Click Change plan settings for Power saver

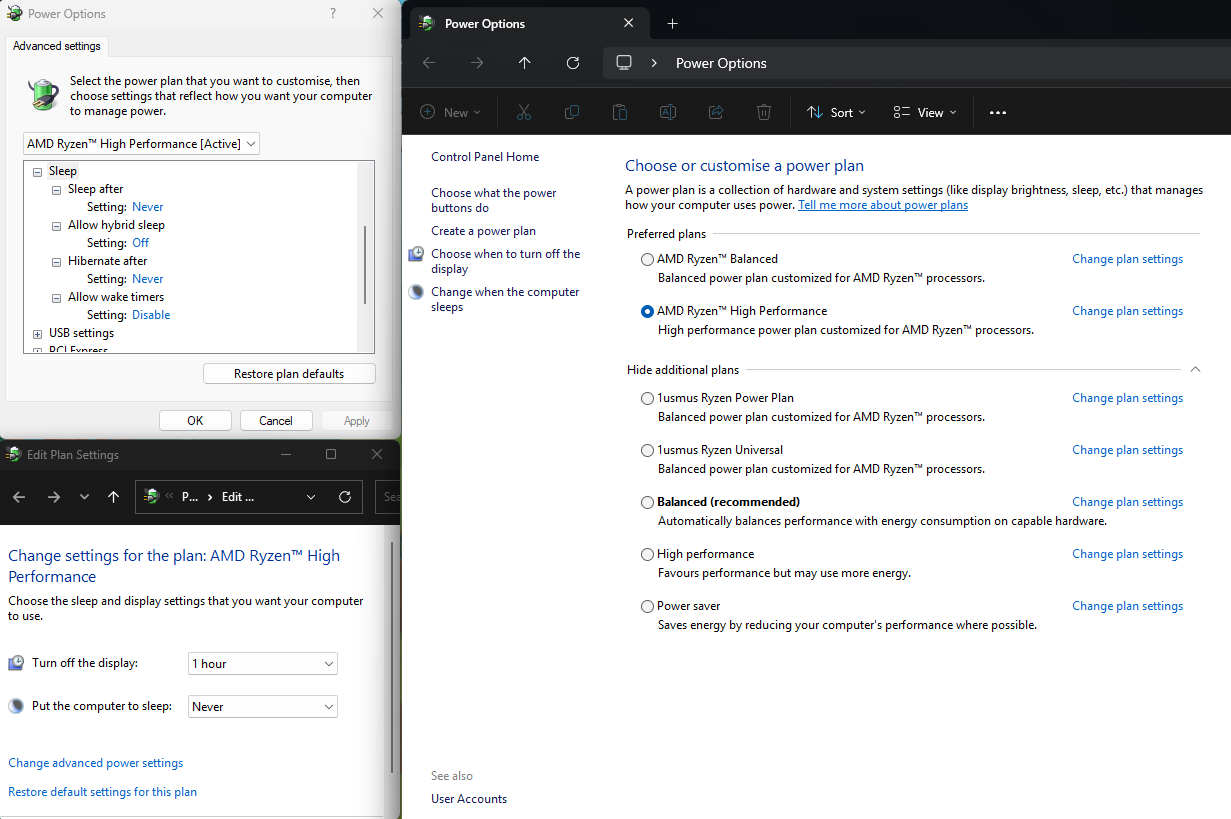[x=1127, y=606]
